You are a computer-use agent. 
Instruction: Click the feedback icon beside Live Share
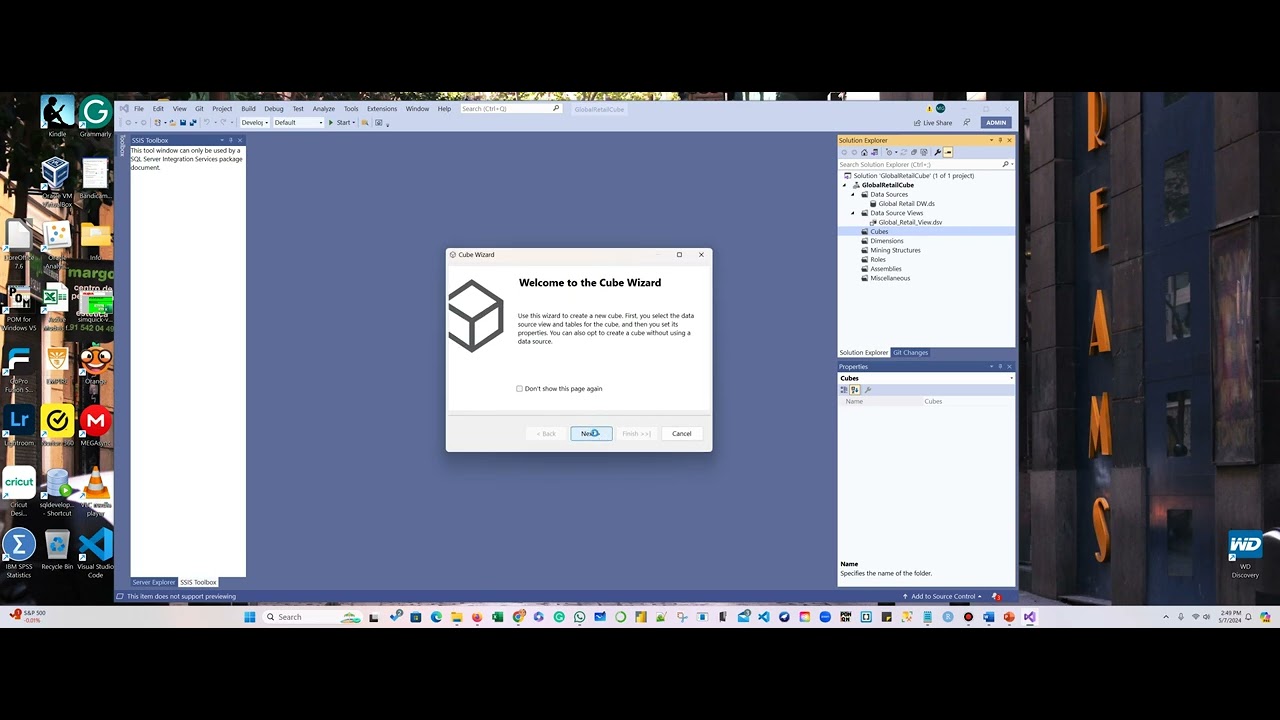(x=969, y=122)
